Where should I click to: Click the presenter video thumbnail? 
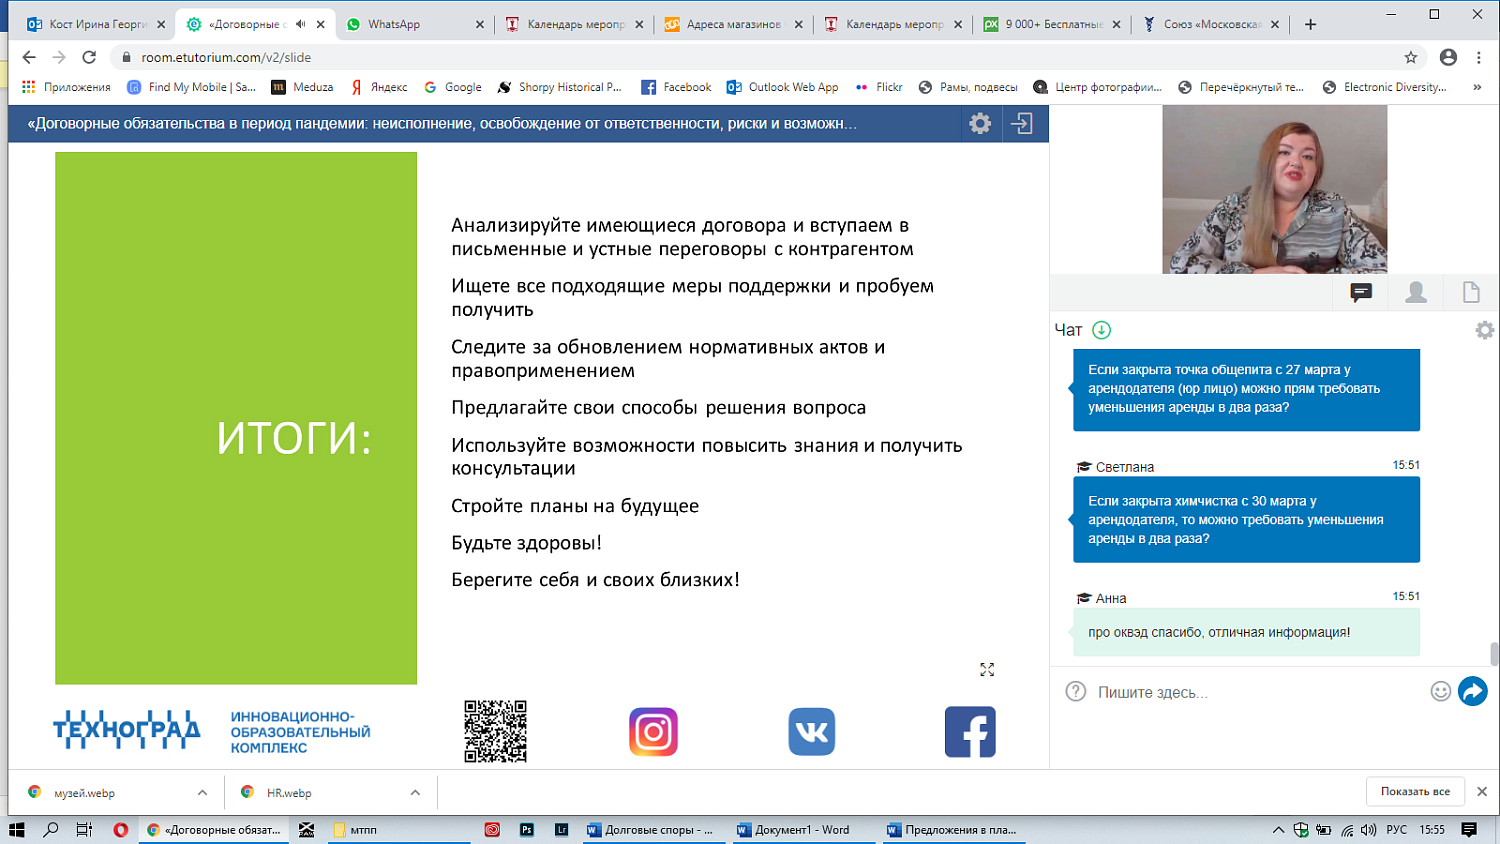[x=1274, y=189]
